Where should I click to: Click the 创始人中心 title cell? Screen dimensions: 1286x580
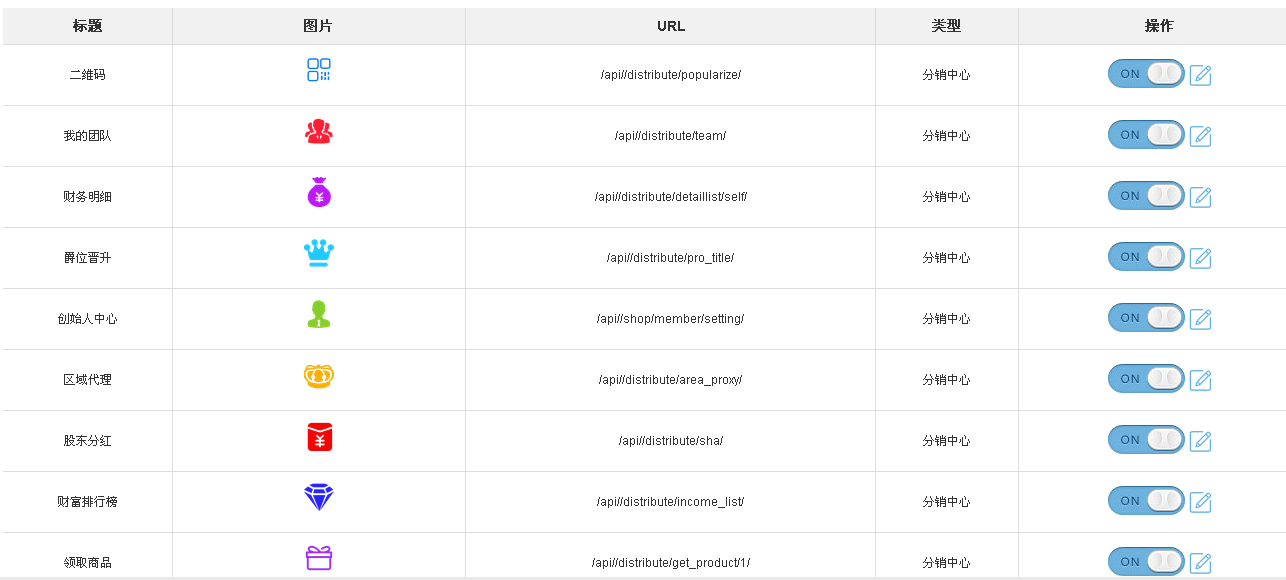pos(87,319)
